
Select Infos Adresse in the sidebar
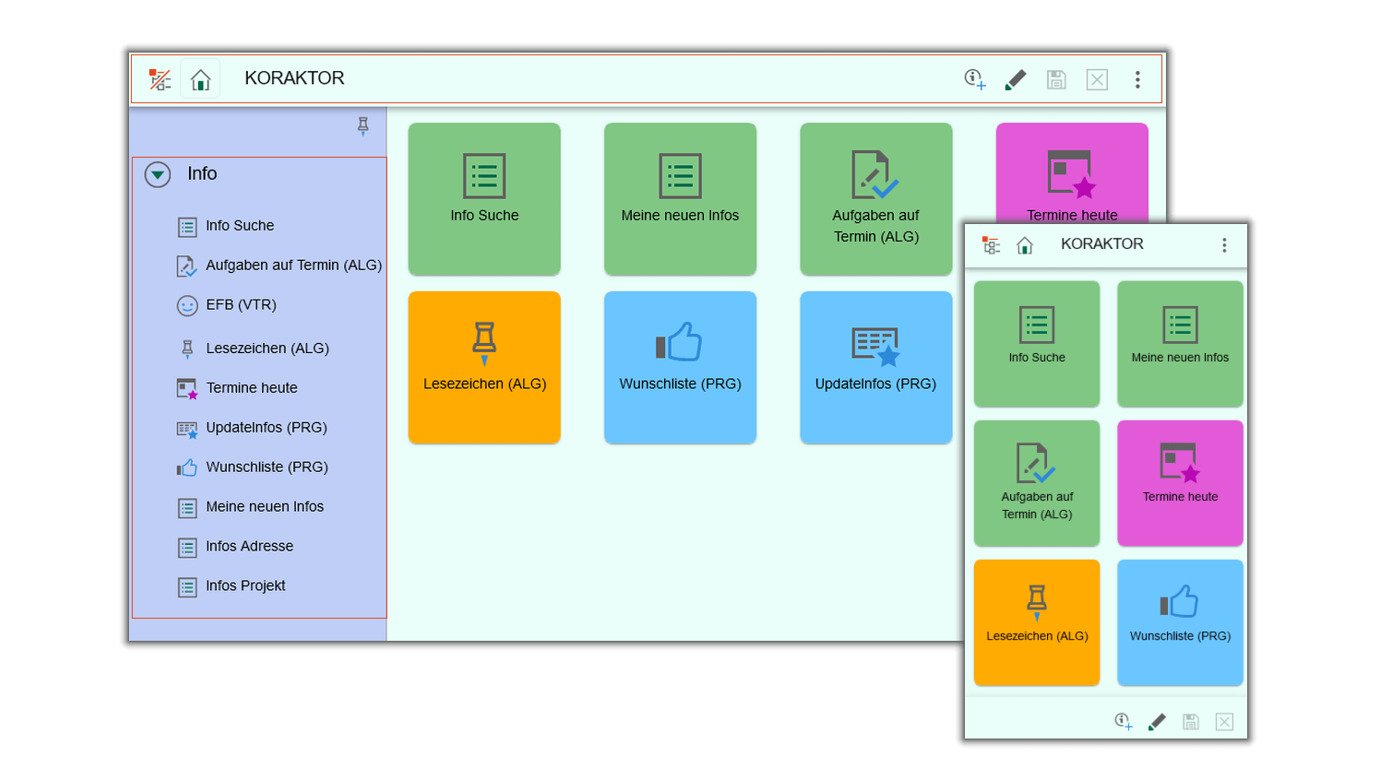(x=249, y=546)
